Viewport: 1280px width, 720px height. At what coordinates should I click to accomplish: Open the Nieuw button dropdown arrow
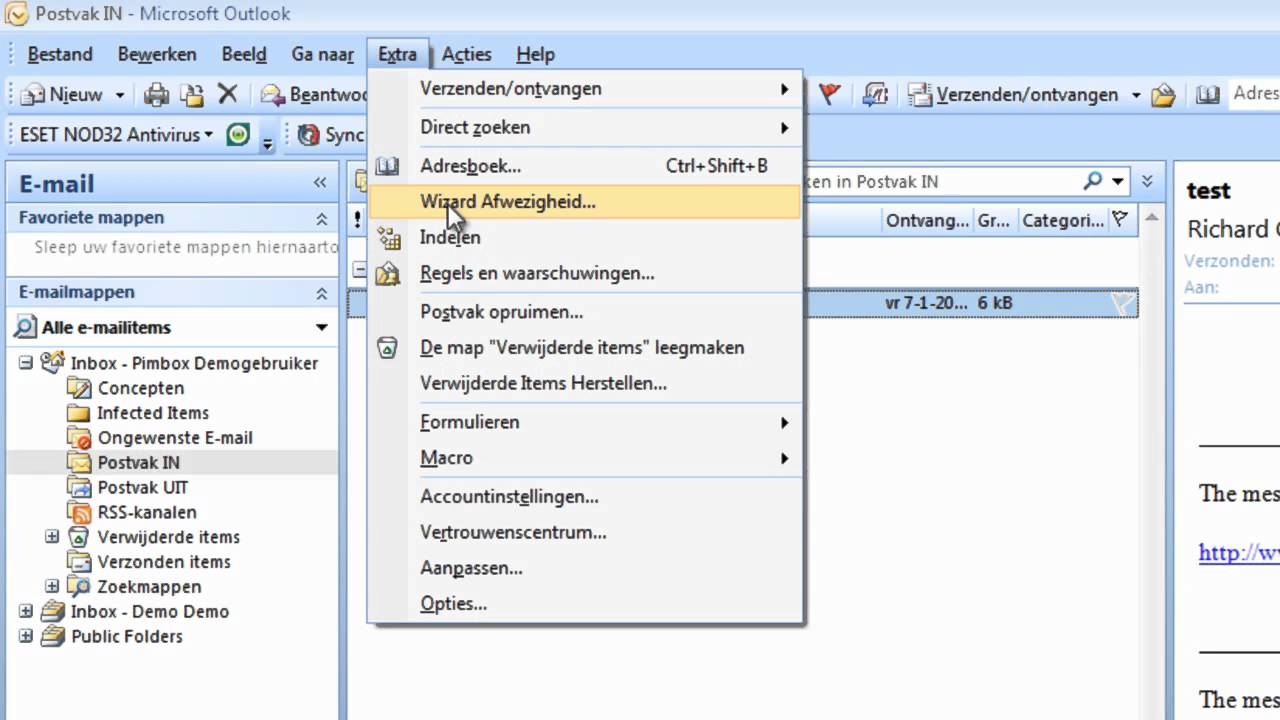click(119, 95)
